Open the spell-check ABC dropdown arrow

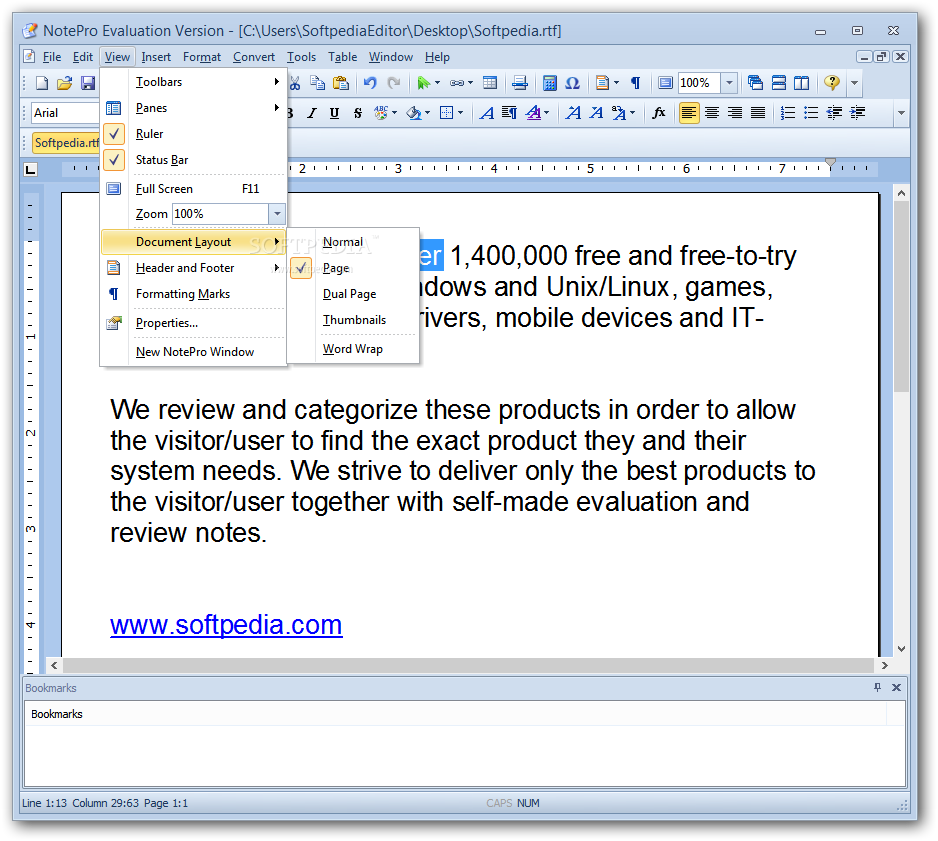(x=395, y=113)
